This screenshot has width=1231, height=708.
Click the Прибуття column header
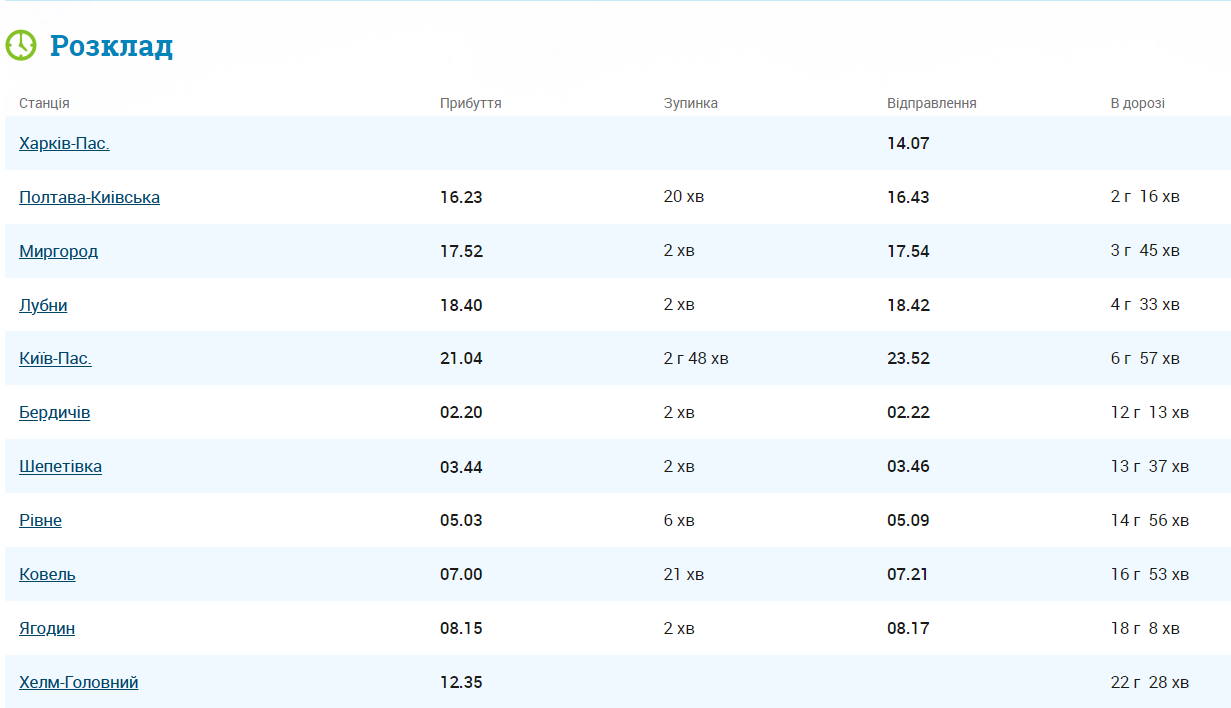pyautogui.click(x=470, y=103)
